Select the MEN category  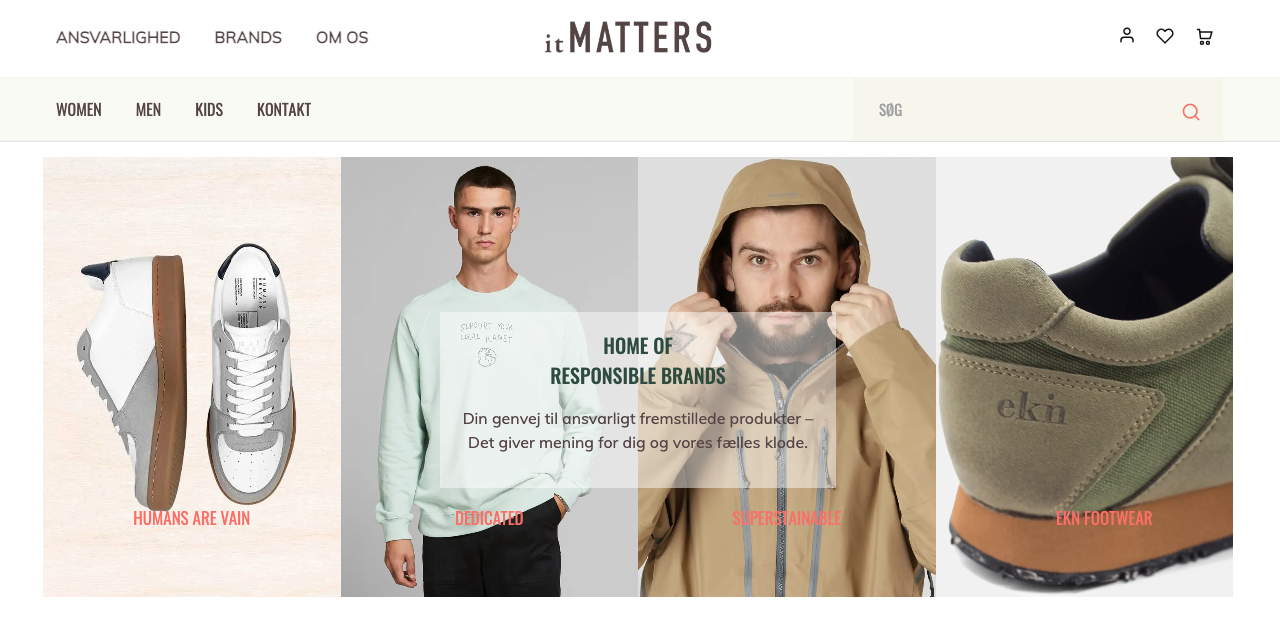148,110
